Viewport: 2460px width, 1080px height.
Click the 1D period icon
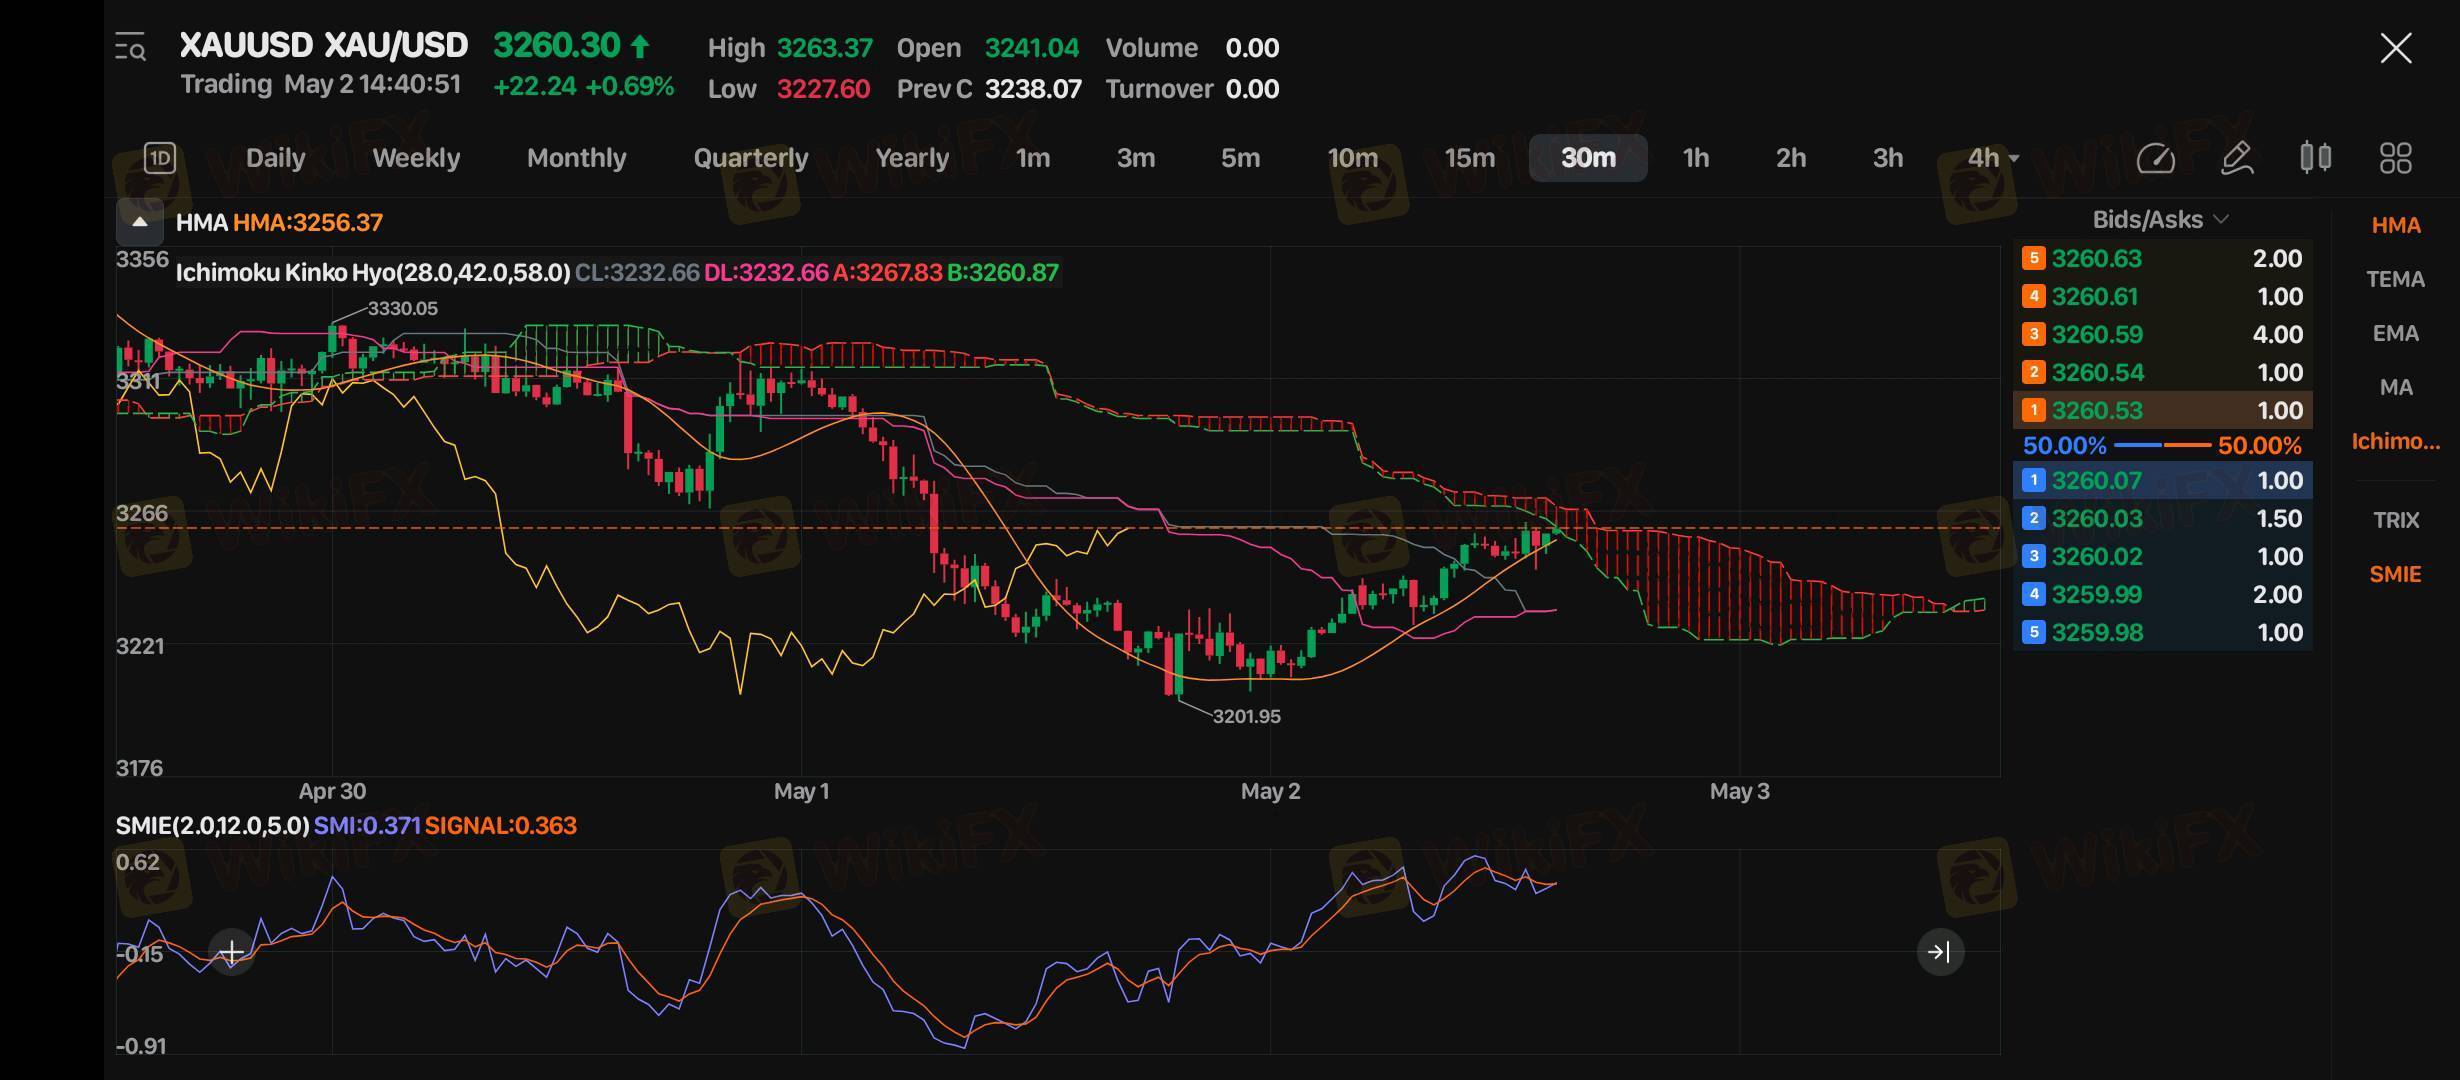160,158
